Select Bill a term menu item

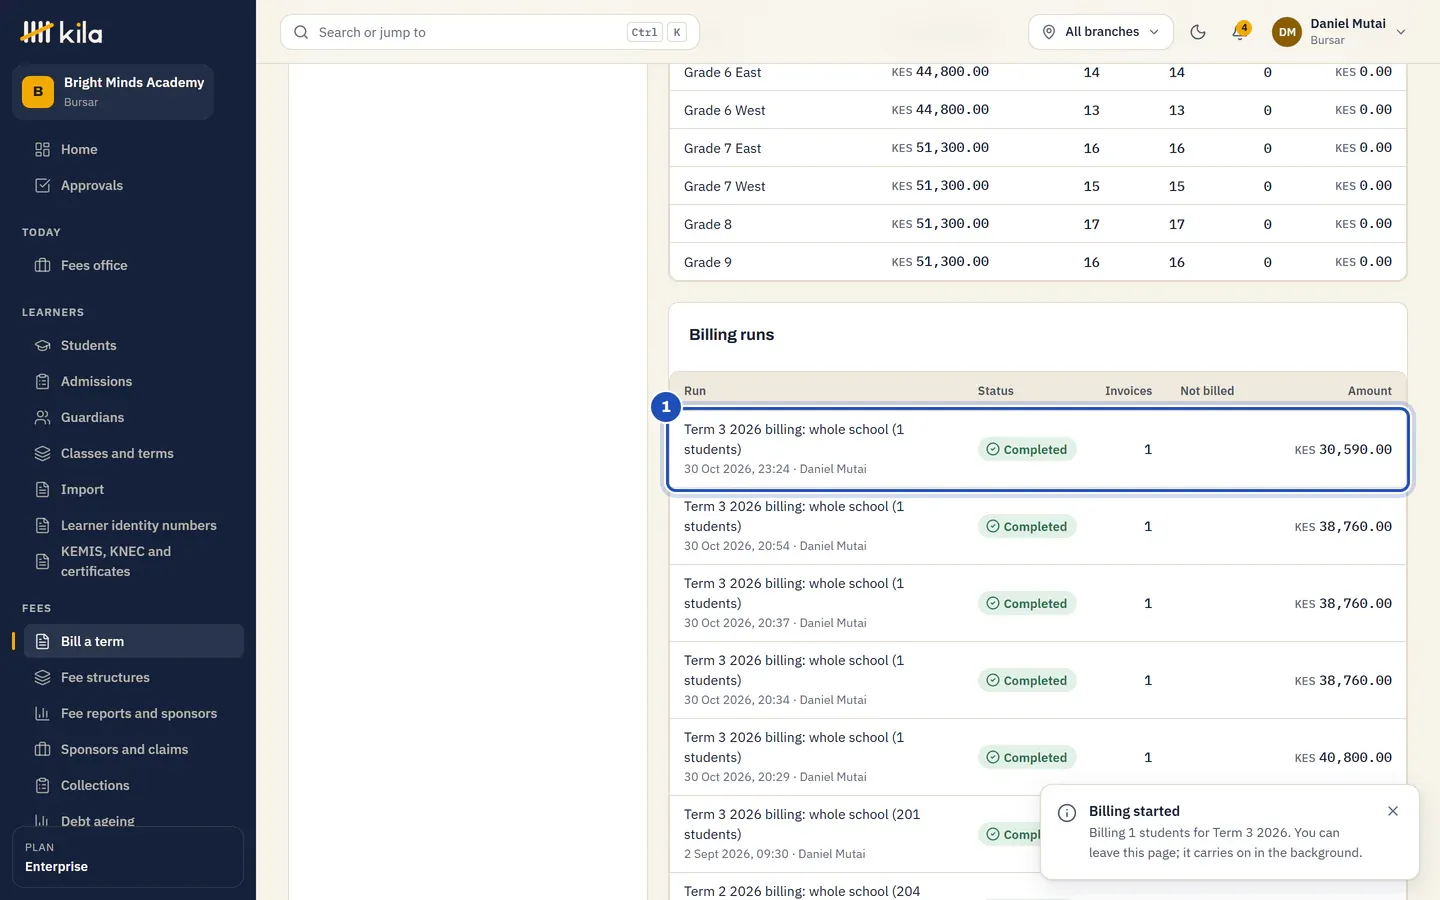coord(134,641)
